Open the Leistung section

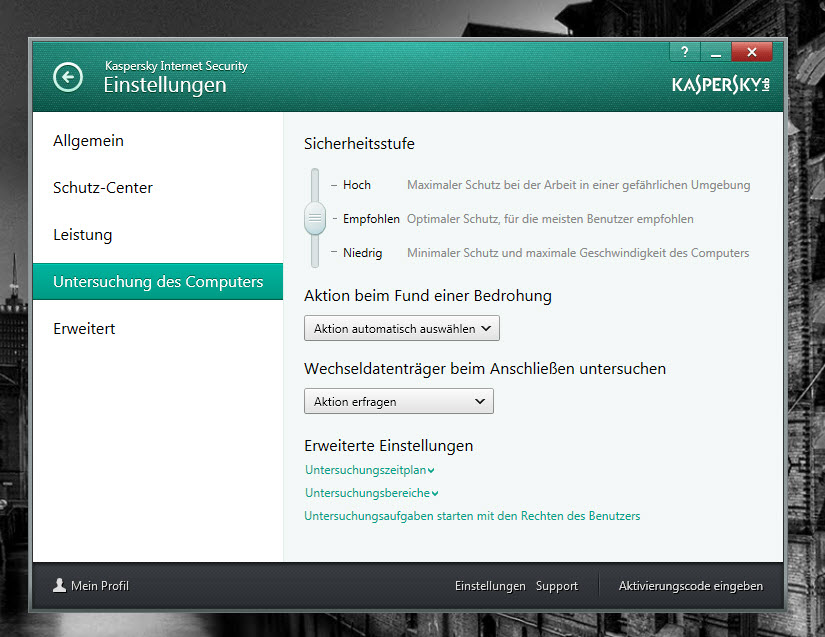coord(83,235)
